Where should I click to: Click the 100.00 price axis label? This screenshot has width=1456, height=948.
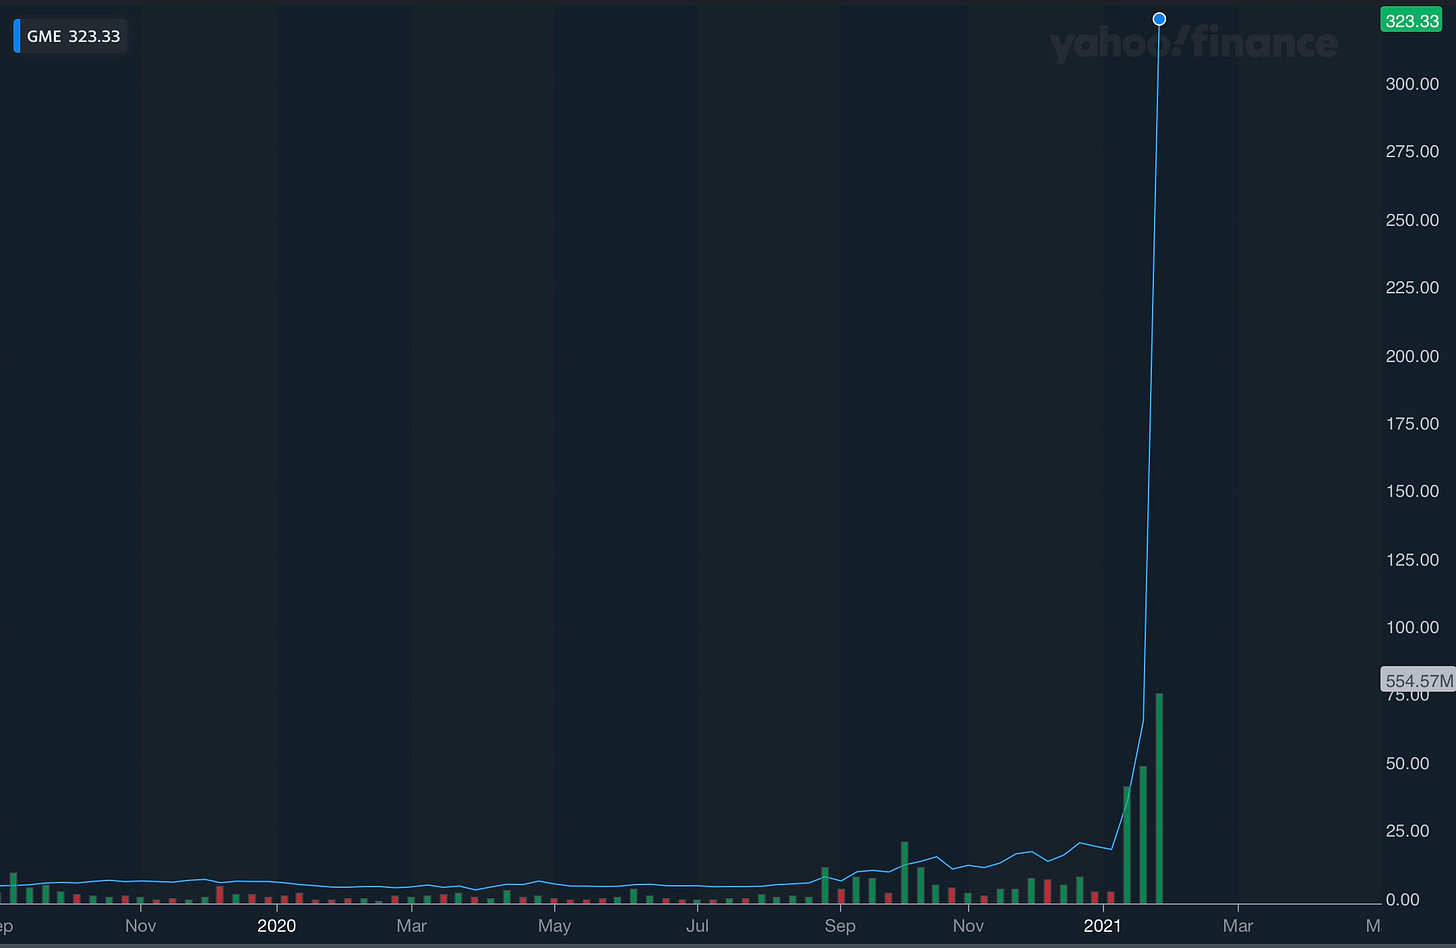point(1412,628)
